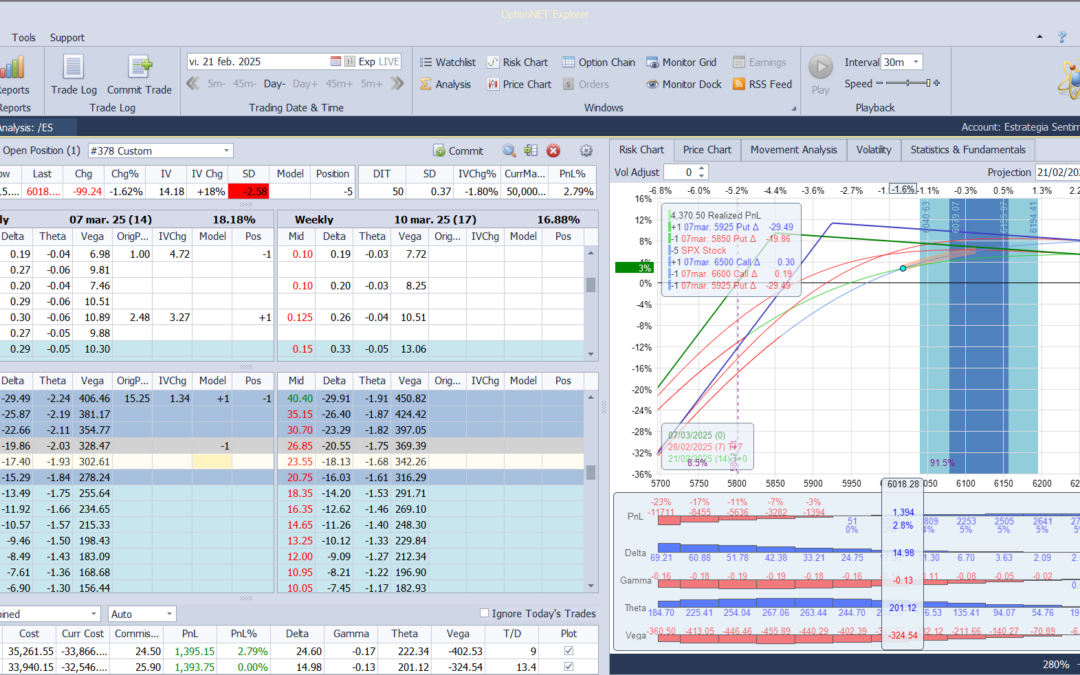The height and width of the screenshot is (675, 1080).
Task: Open the calendar picker in the trading date field
Action: coord(335,61)
